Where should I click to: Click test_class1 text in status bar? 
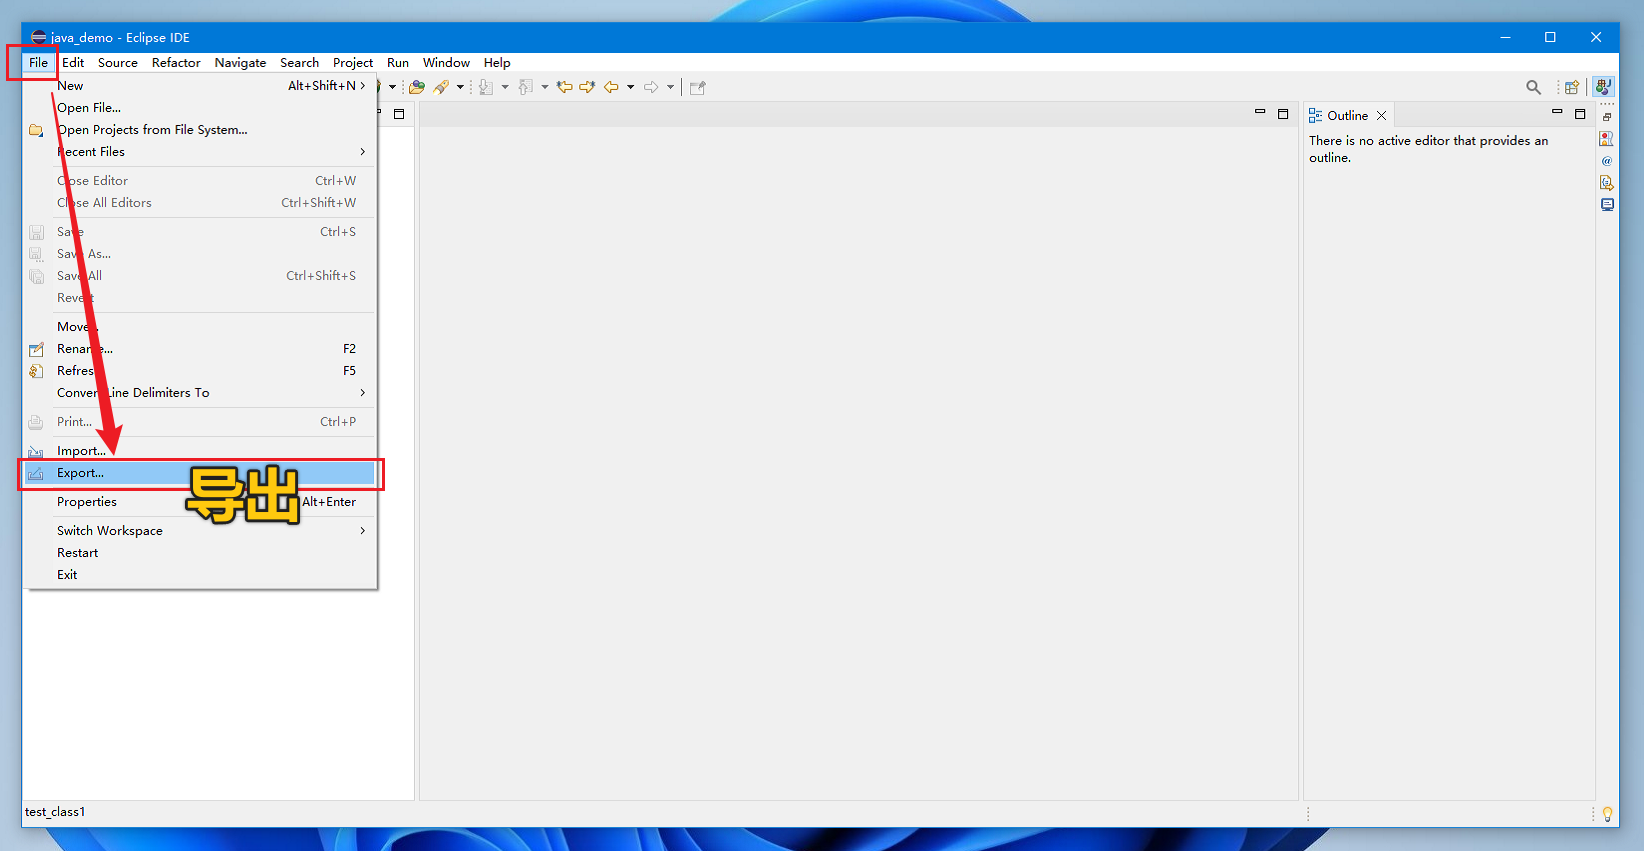point(55,812)
